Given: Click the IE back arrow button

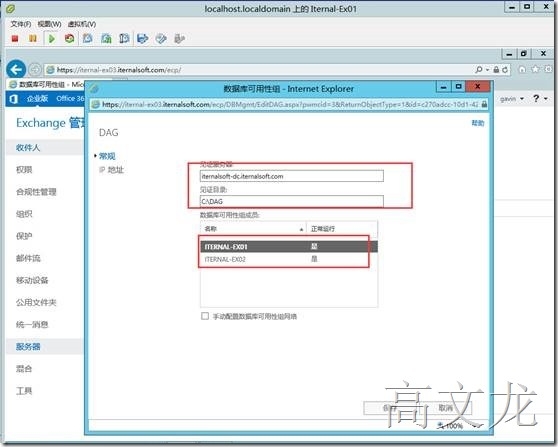Looking at the screenshot, I should [16, 69].
